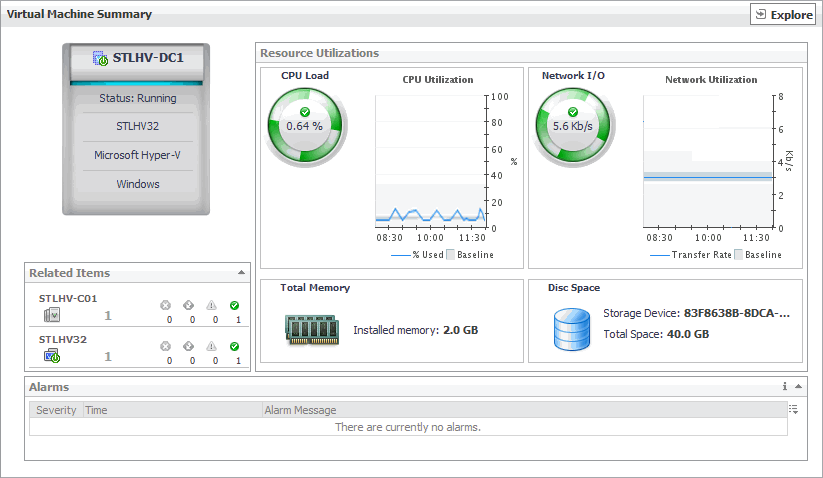Collapse the Alarms panel
The image size is (823, 478).
click(798, 386)
